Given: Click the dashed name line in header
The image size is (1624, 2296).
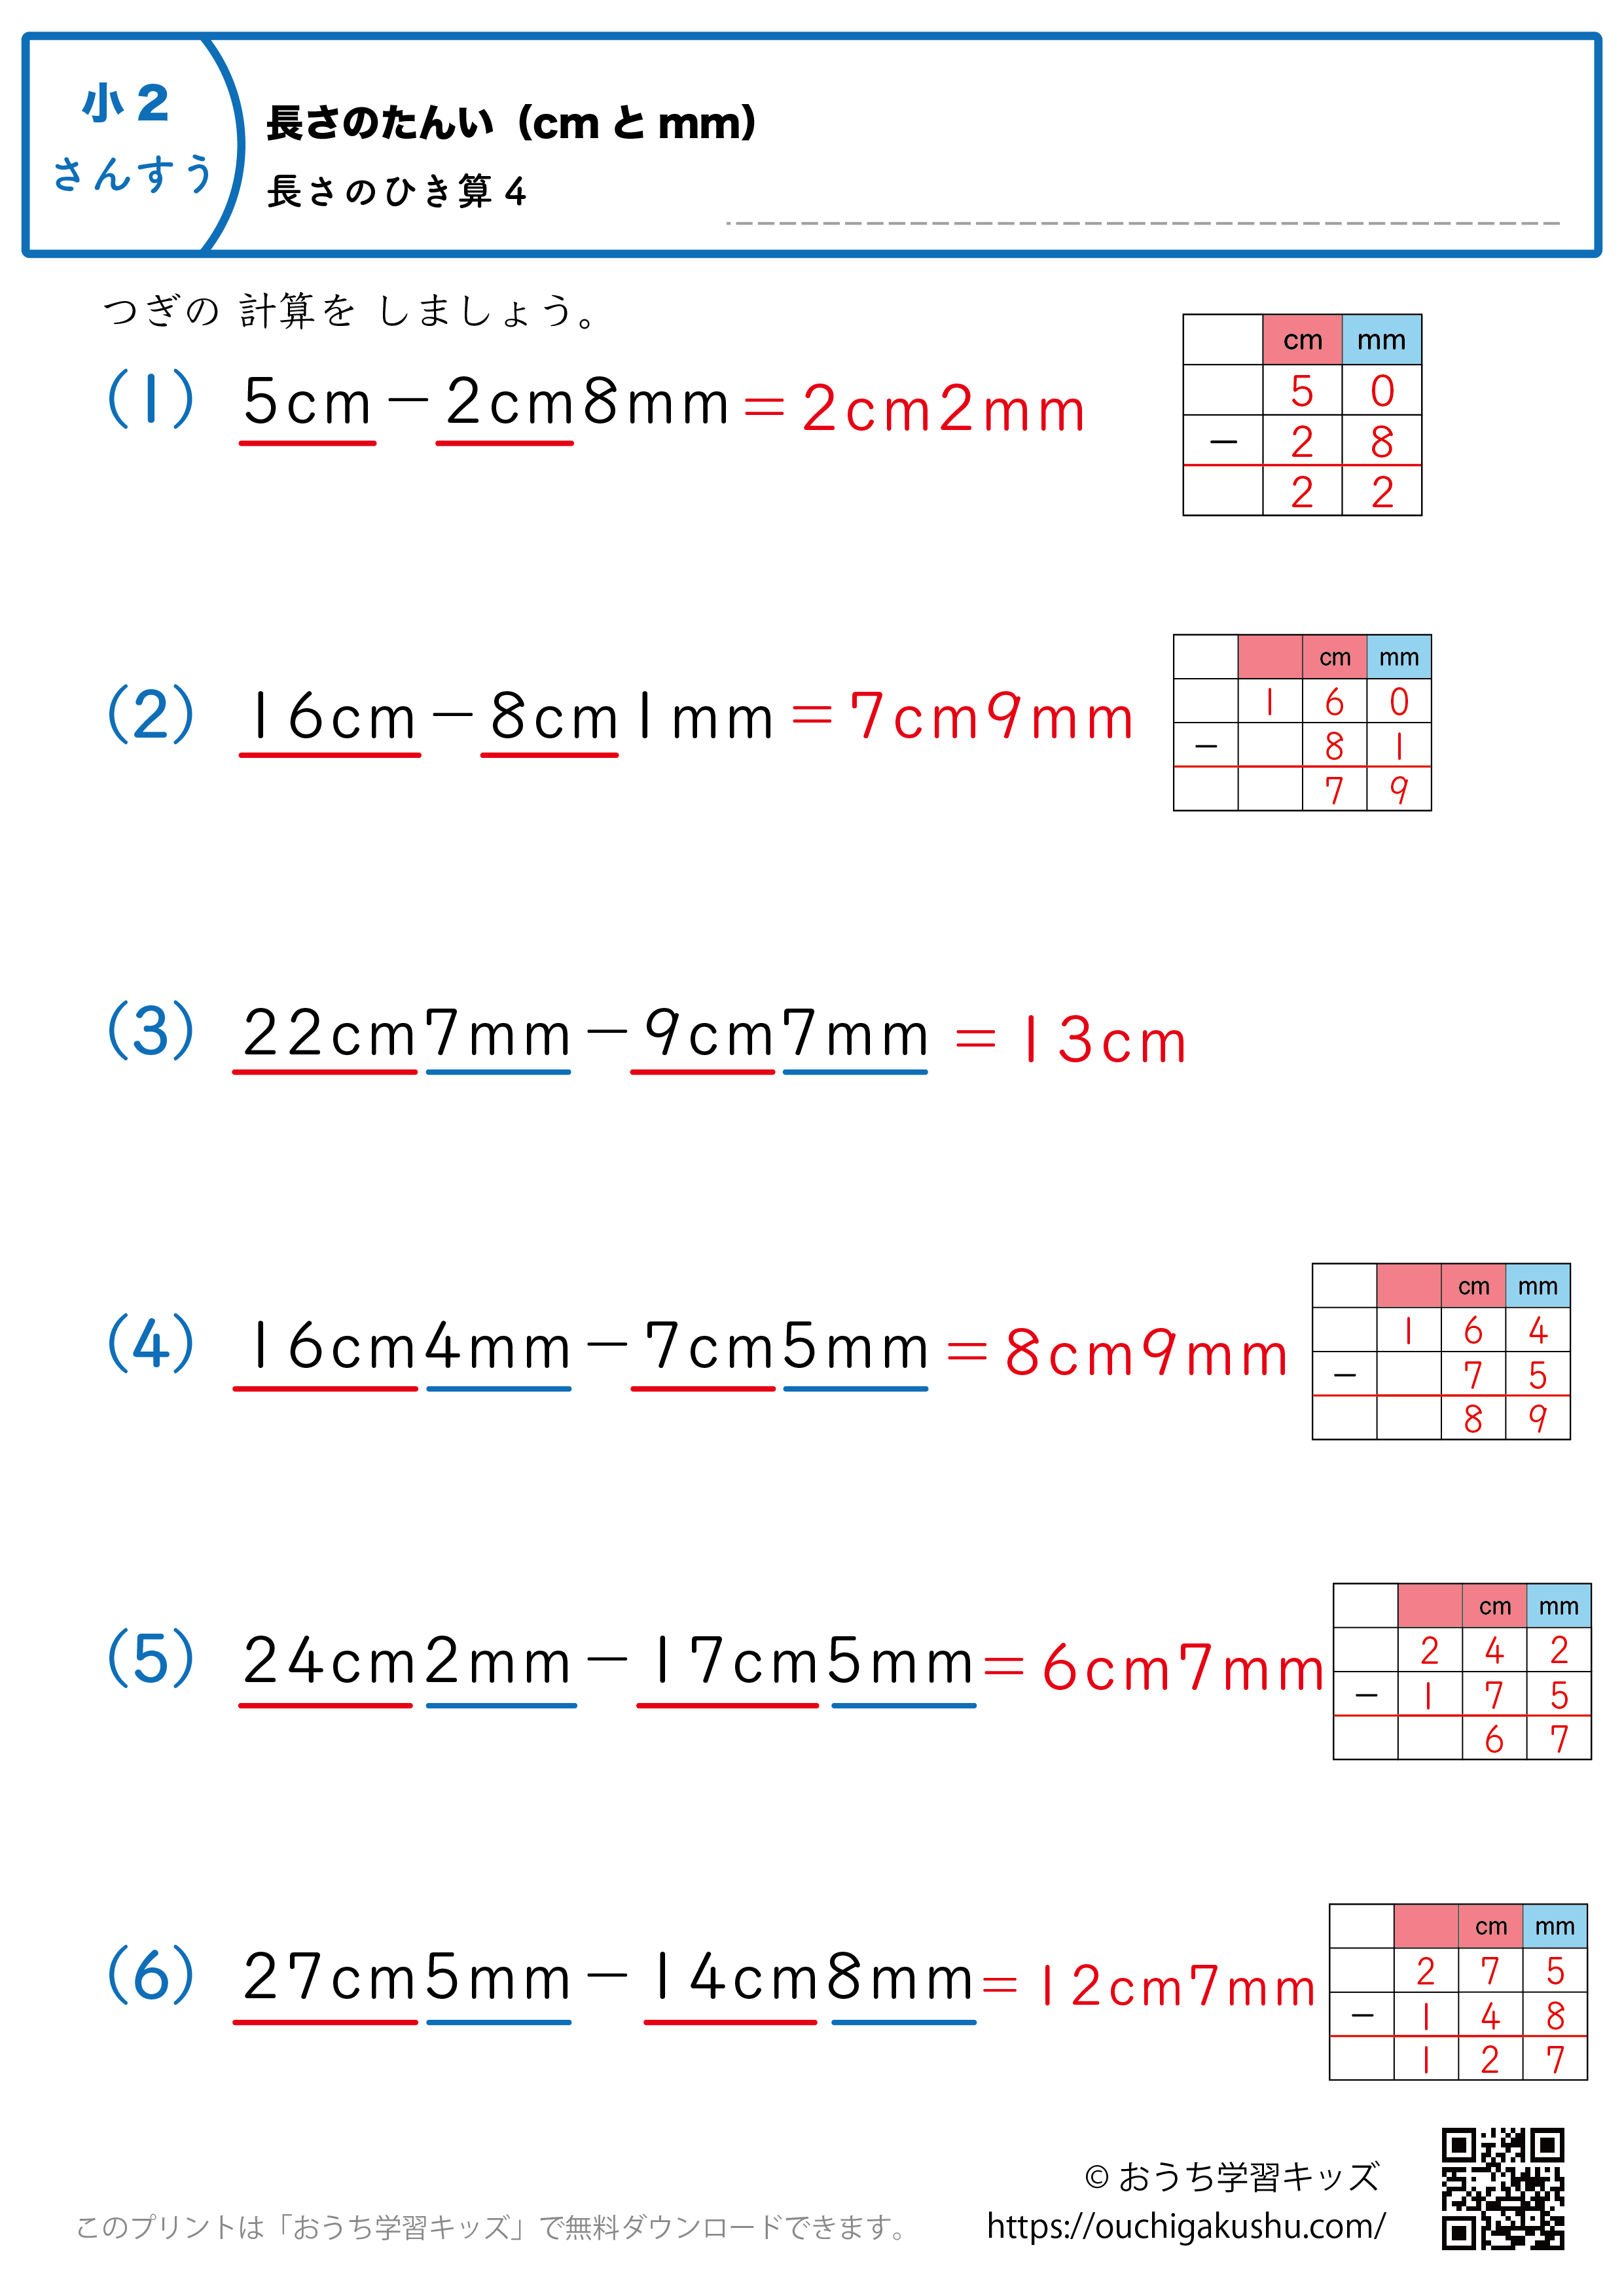Looking at the screenshot, I should click(1143, 223).
